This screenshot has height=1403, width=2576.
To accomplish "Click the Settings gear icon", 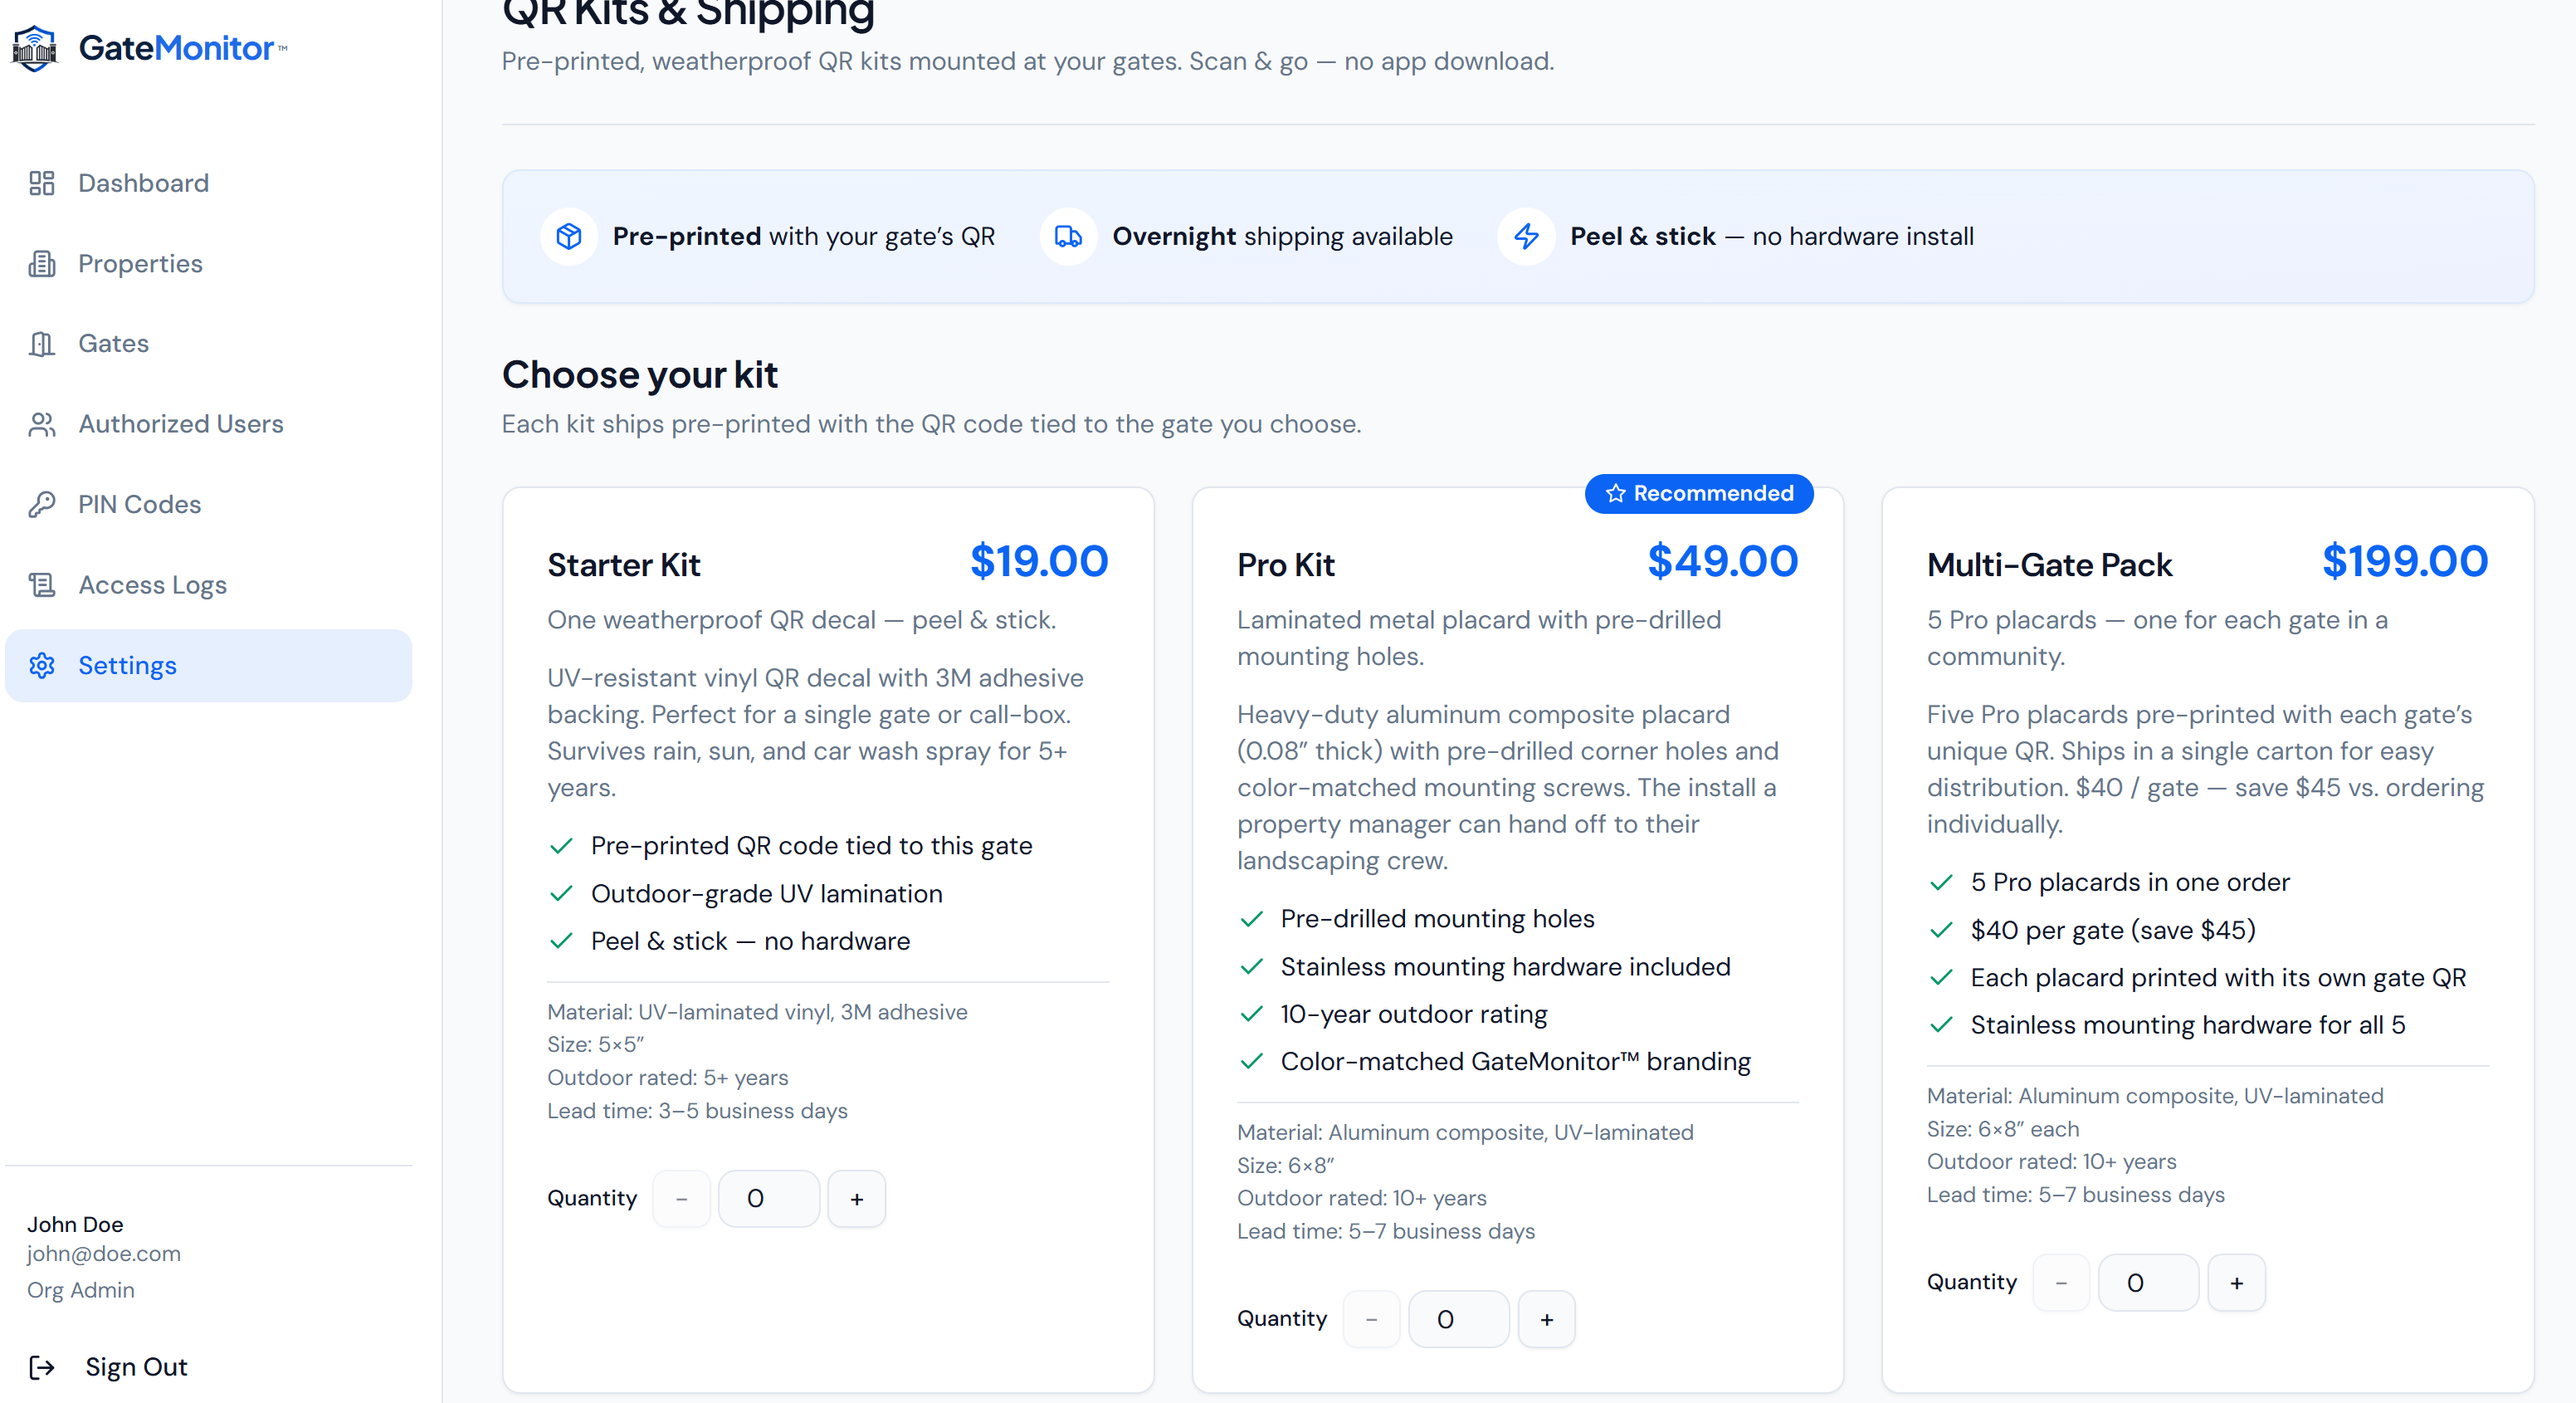I will (x=42, y=666).
